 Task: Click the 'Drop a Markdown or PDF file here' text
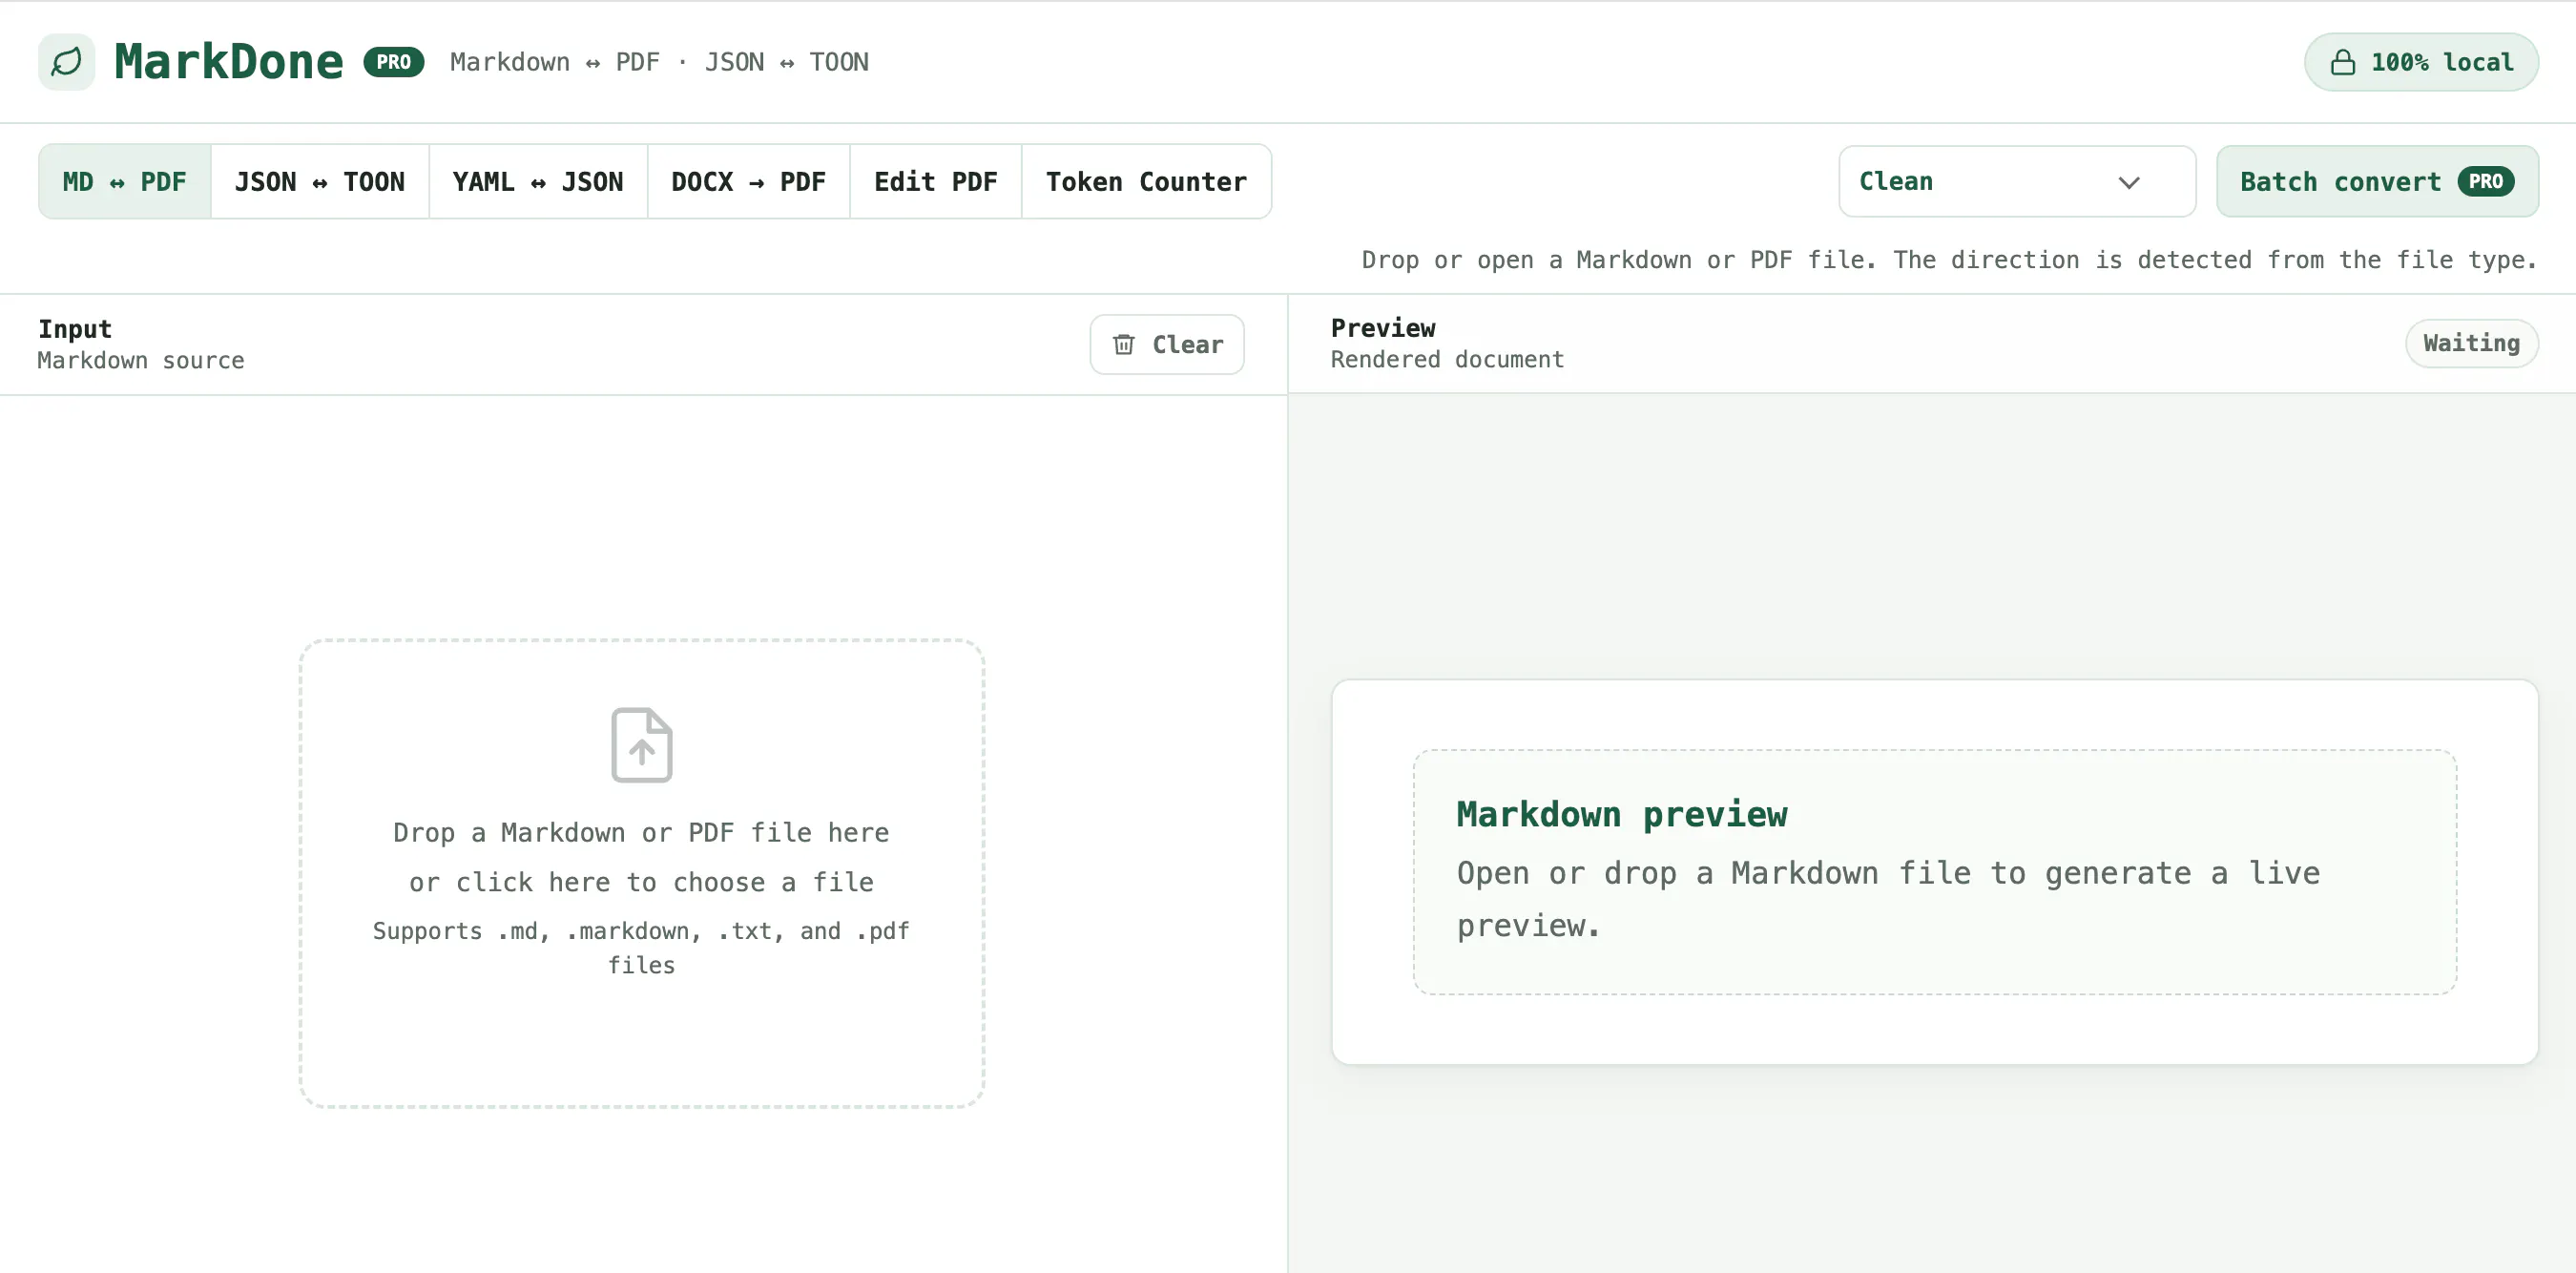pos(641,832)
